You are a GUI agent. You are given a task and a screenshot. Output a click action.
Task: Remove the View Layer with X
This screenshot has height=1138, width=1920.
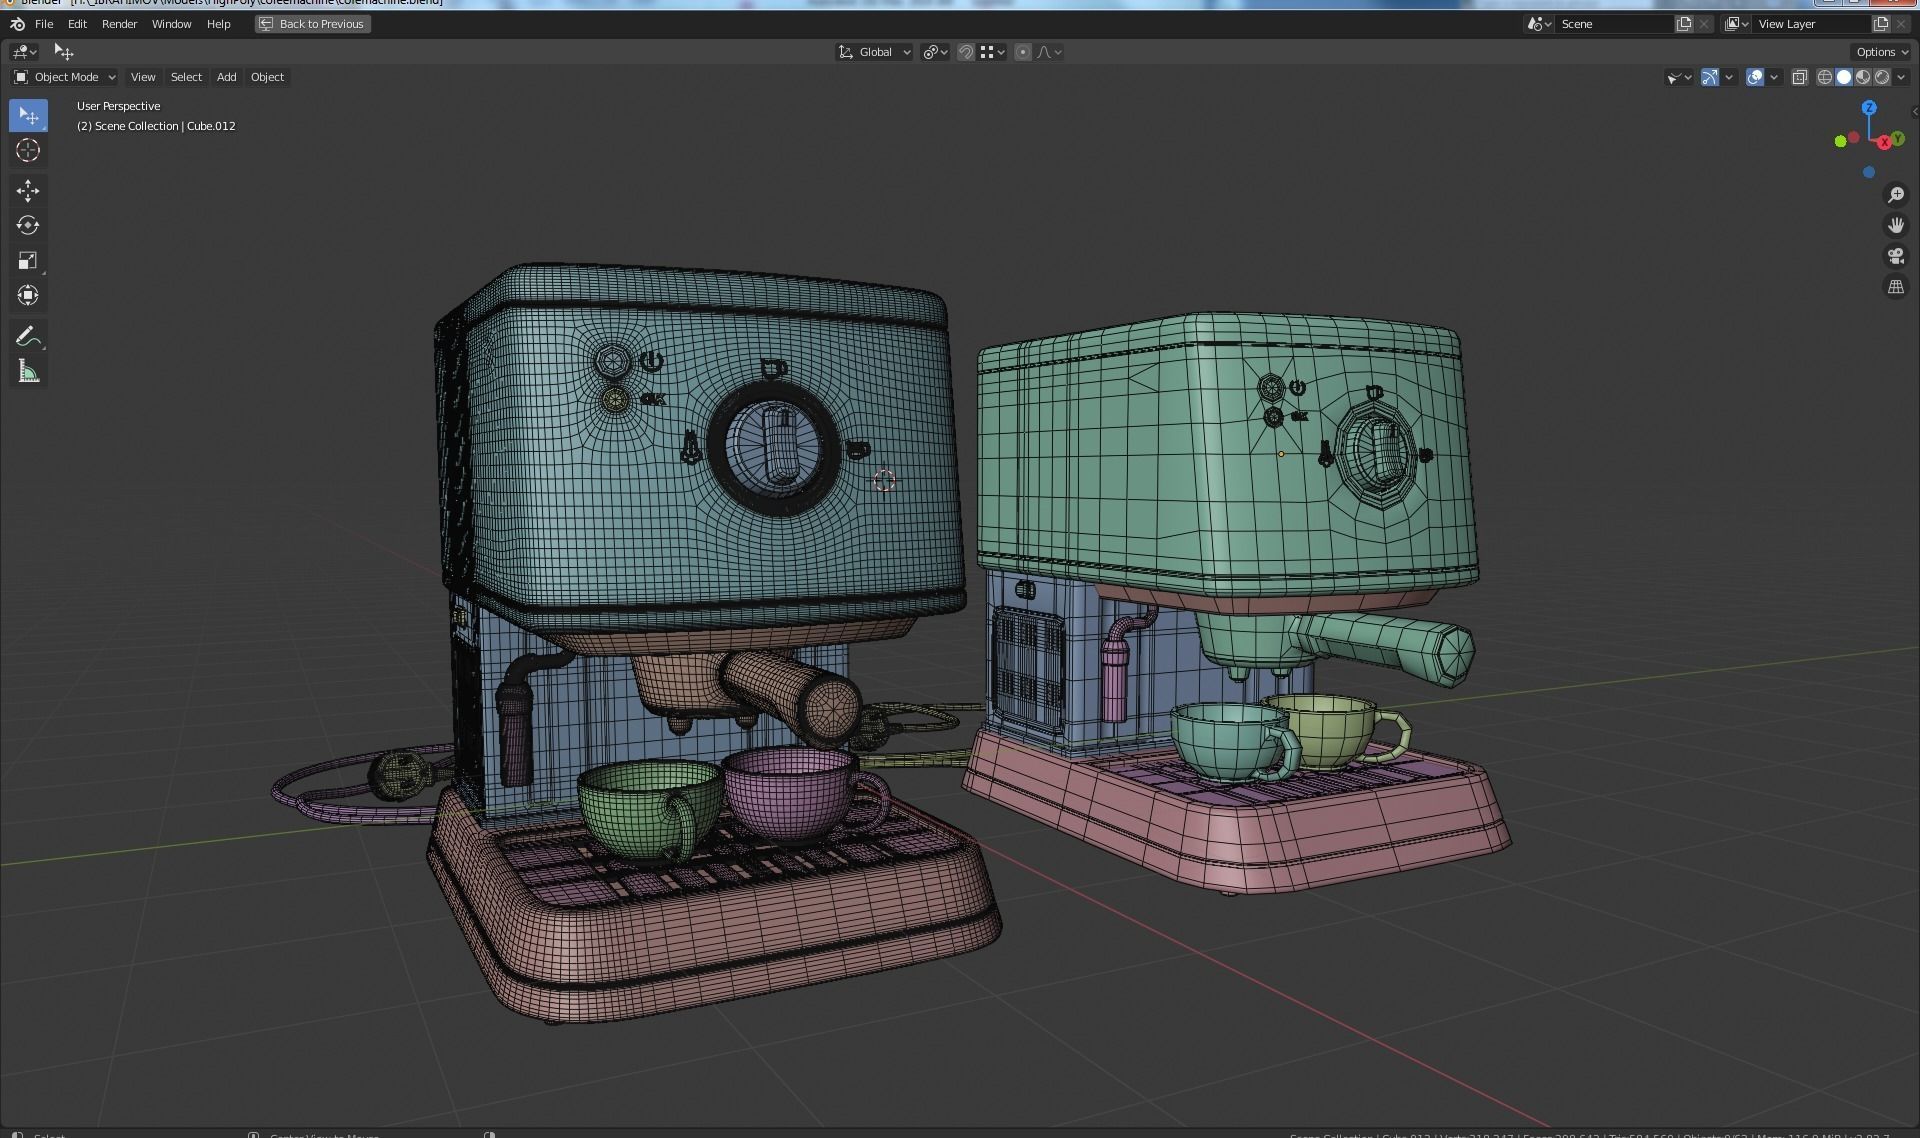click(x=1901, y=24)
